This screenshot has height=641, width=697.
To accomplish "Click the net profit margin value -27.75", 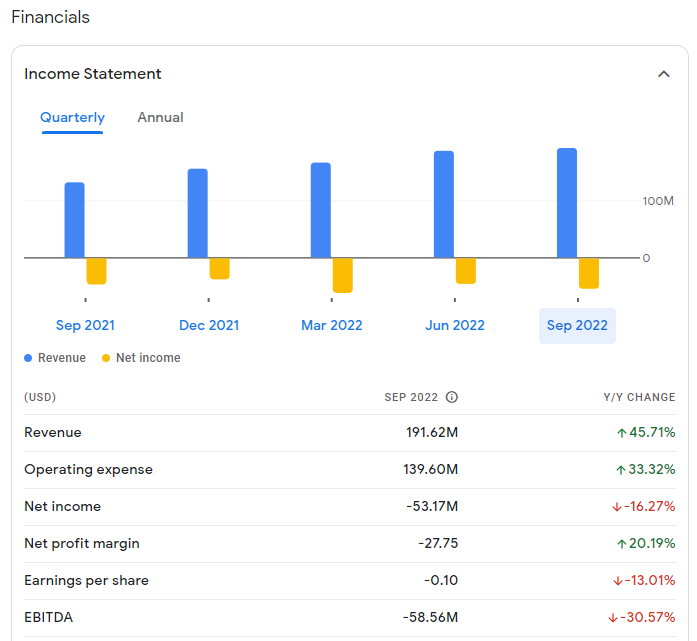I will [438, 543].
